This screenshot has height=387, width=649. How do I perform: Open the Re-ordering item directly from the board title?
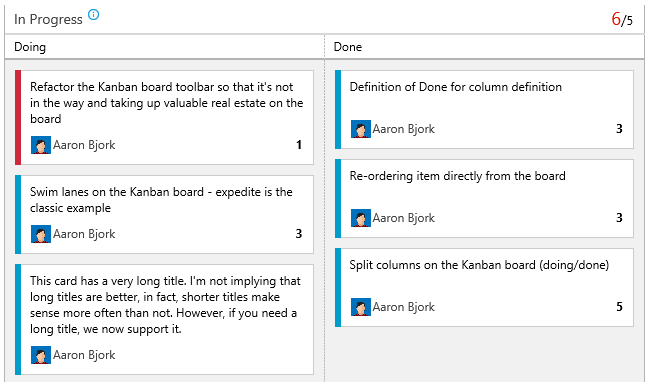457,176
